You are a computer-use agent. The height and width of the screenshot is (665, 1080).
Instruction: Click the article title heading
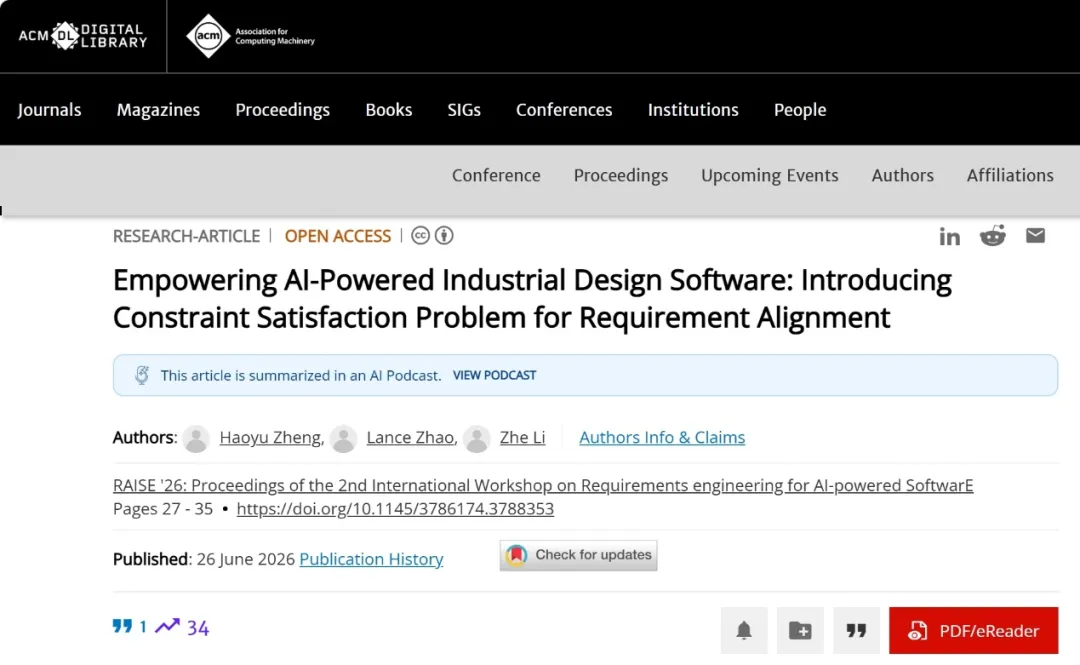pos(532,298)
